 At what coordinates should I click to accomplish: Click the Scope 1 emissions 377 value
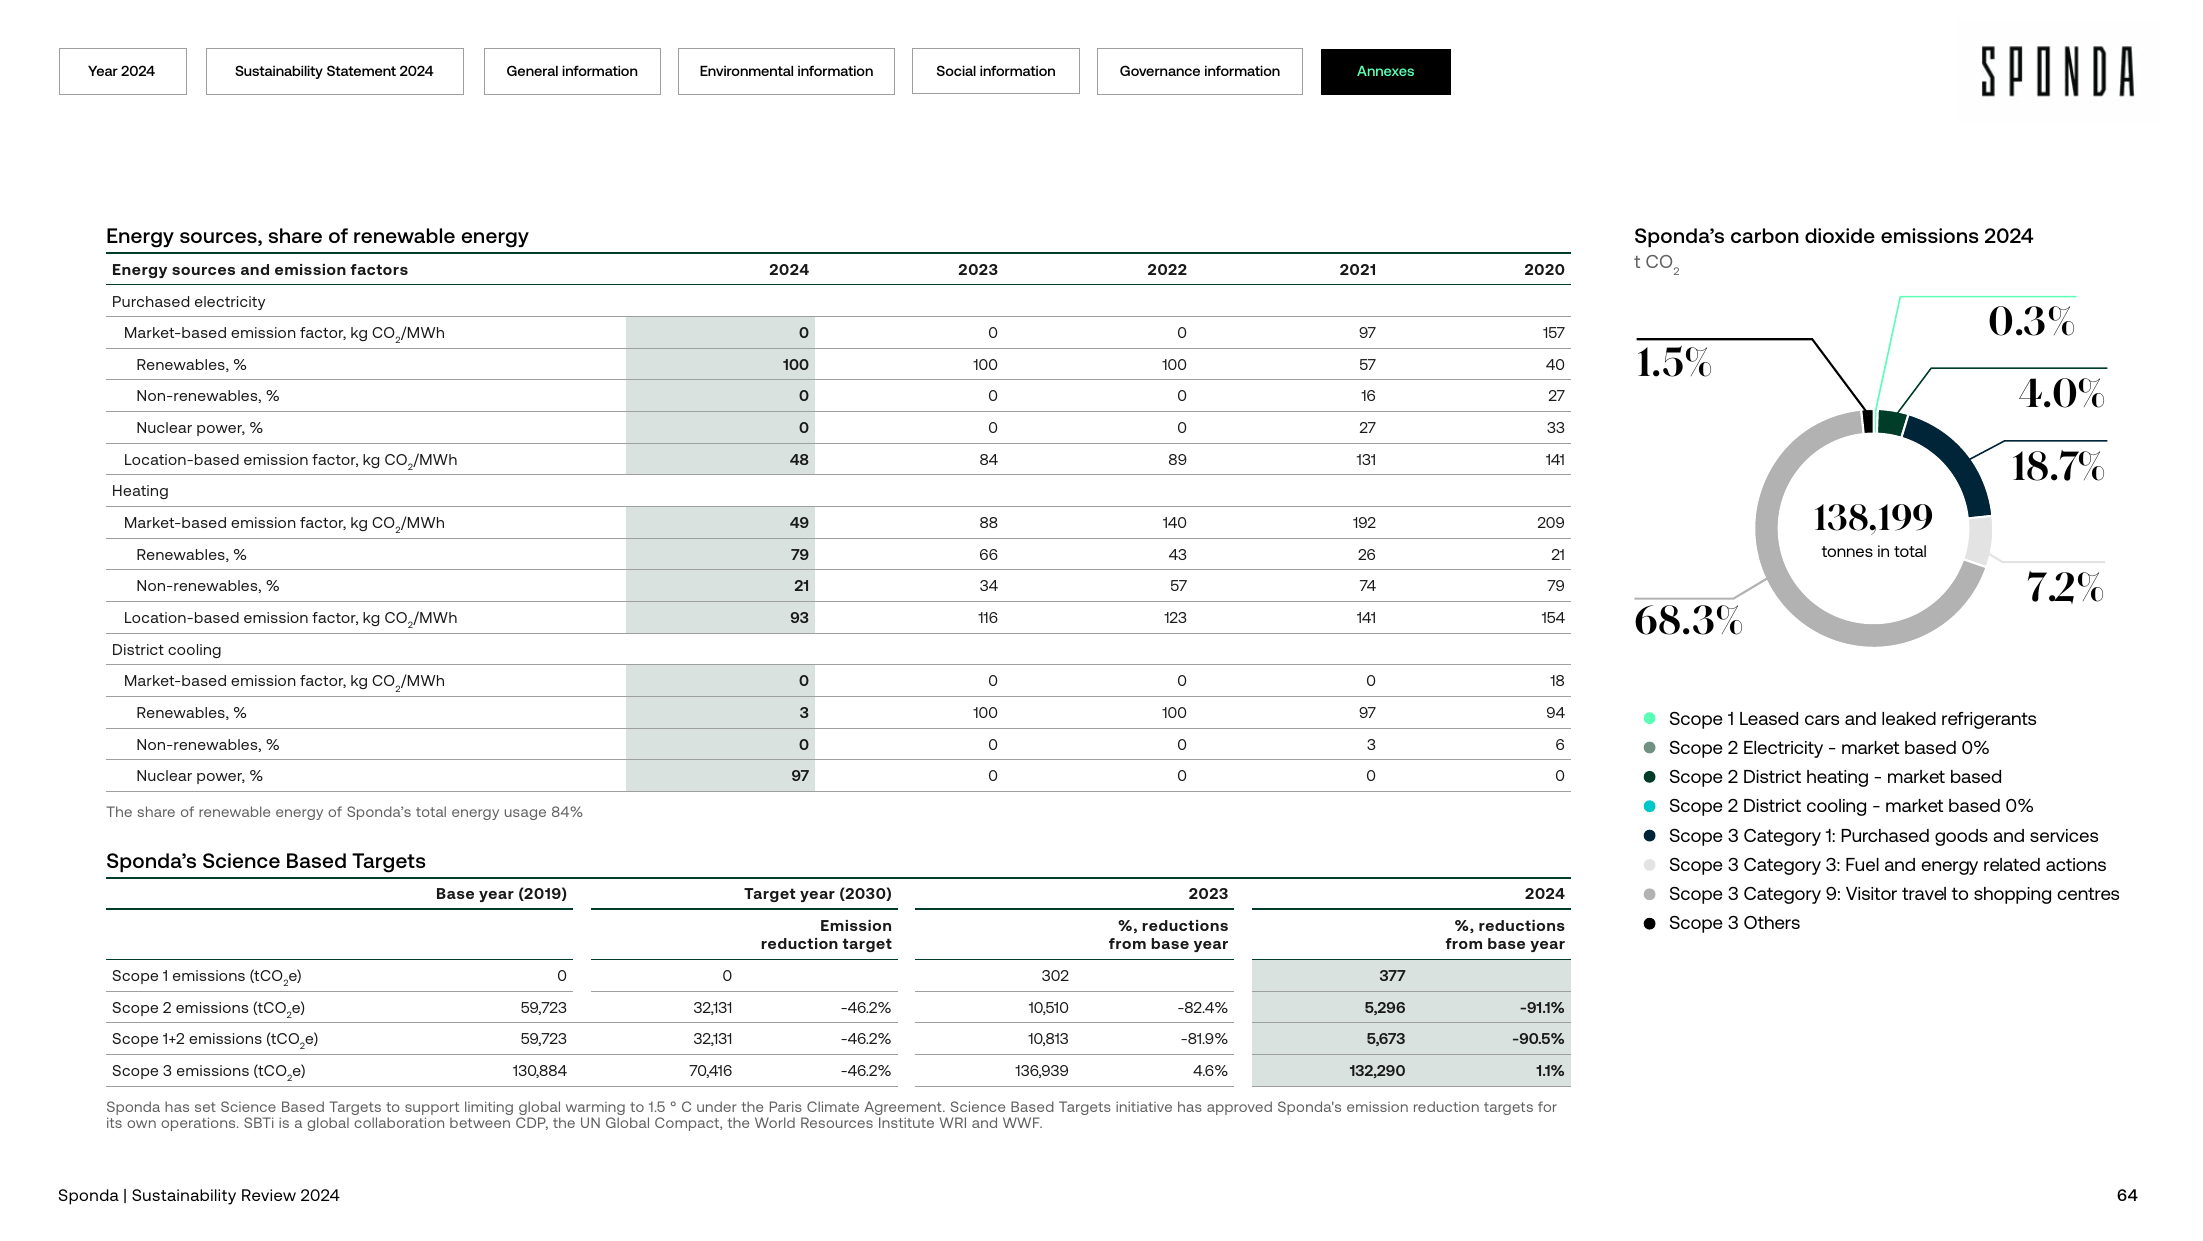click(1391, 976)
